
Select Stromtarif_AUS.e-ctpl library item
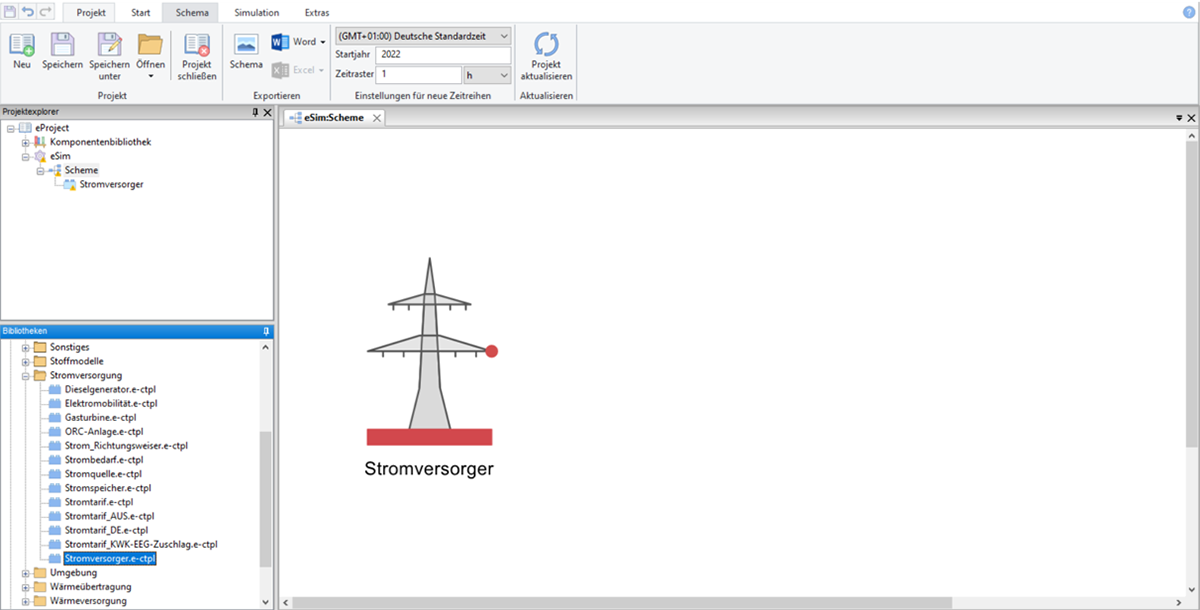tap(108, 515)
